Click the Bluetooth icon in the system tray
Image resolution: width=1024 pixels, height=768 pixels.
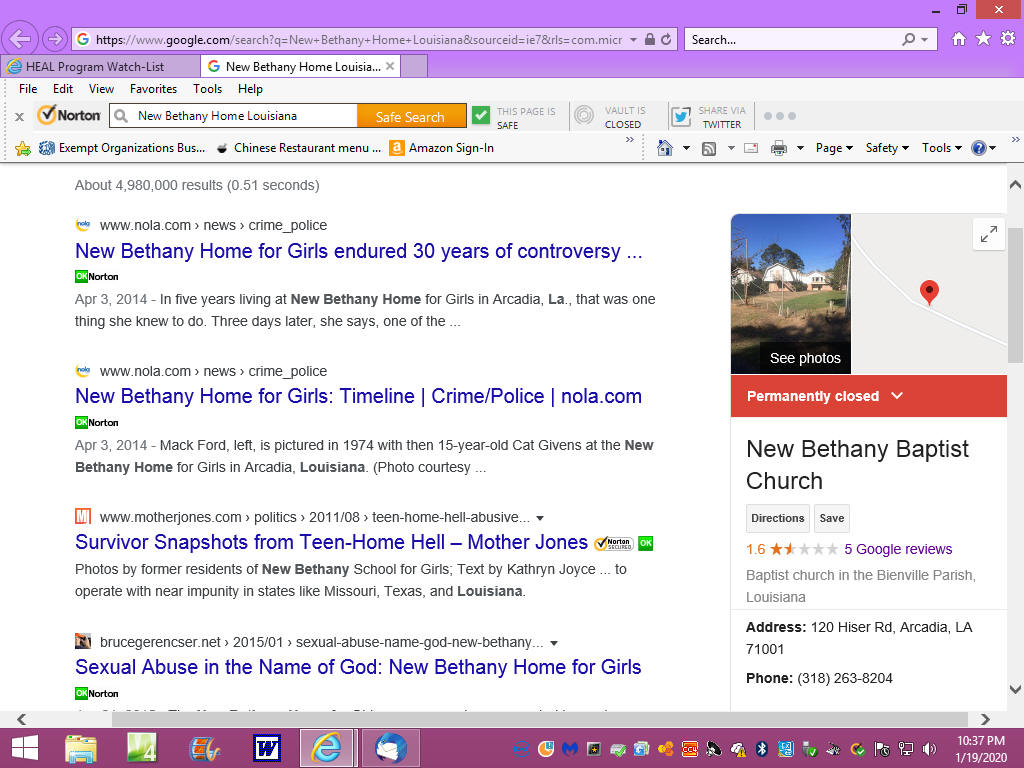pos(761,748)
